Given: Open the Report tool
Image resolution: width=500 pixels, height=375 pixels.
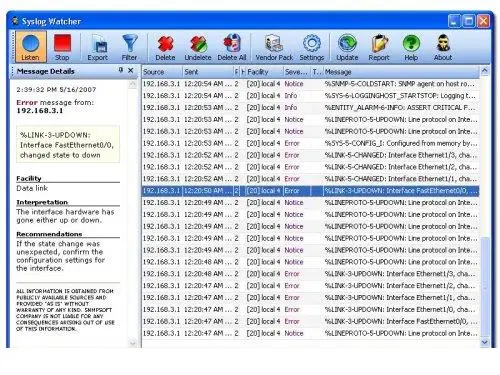Looking at the screenshot, I should pos(379,47).
